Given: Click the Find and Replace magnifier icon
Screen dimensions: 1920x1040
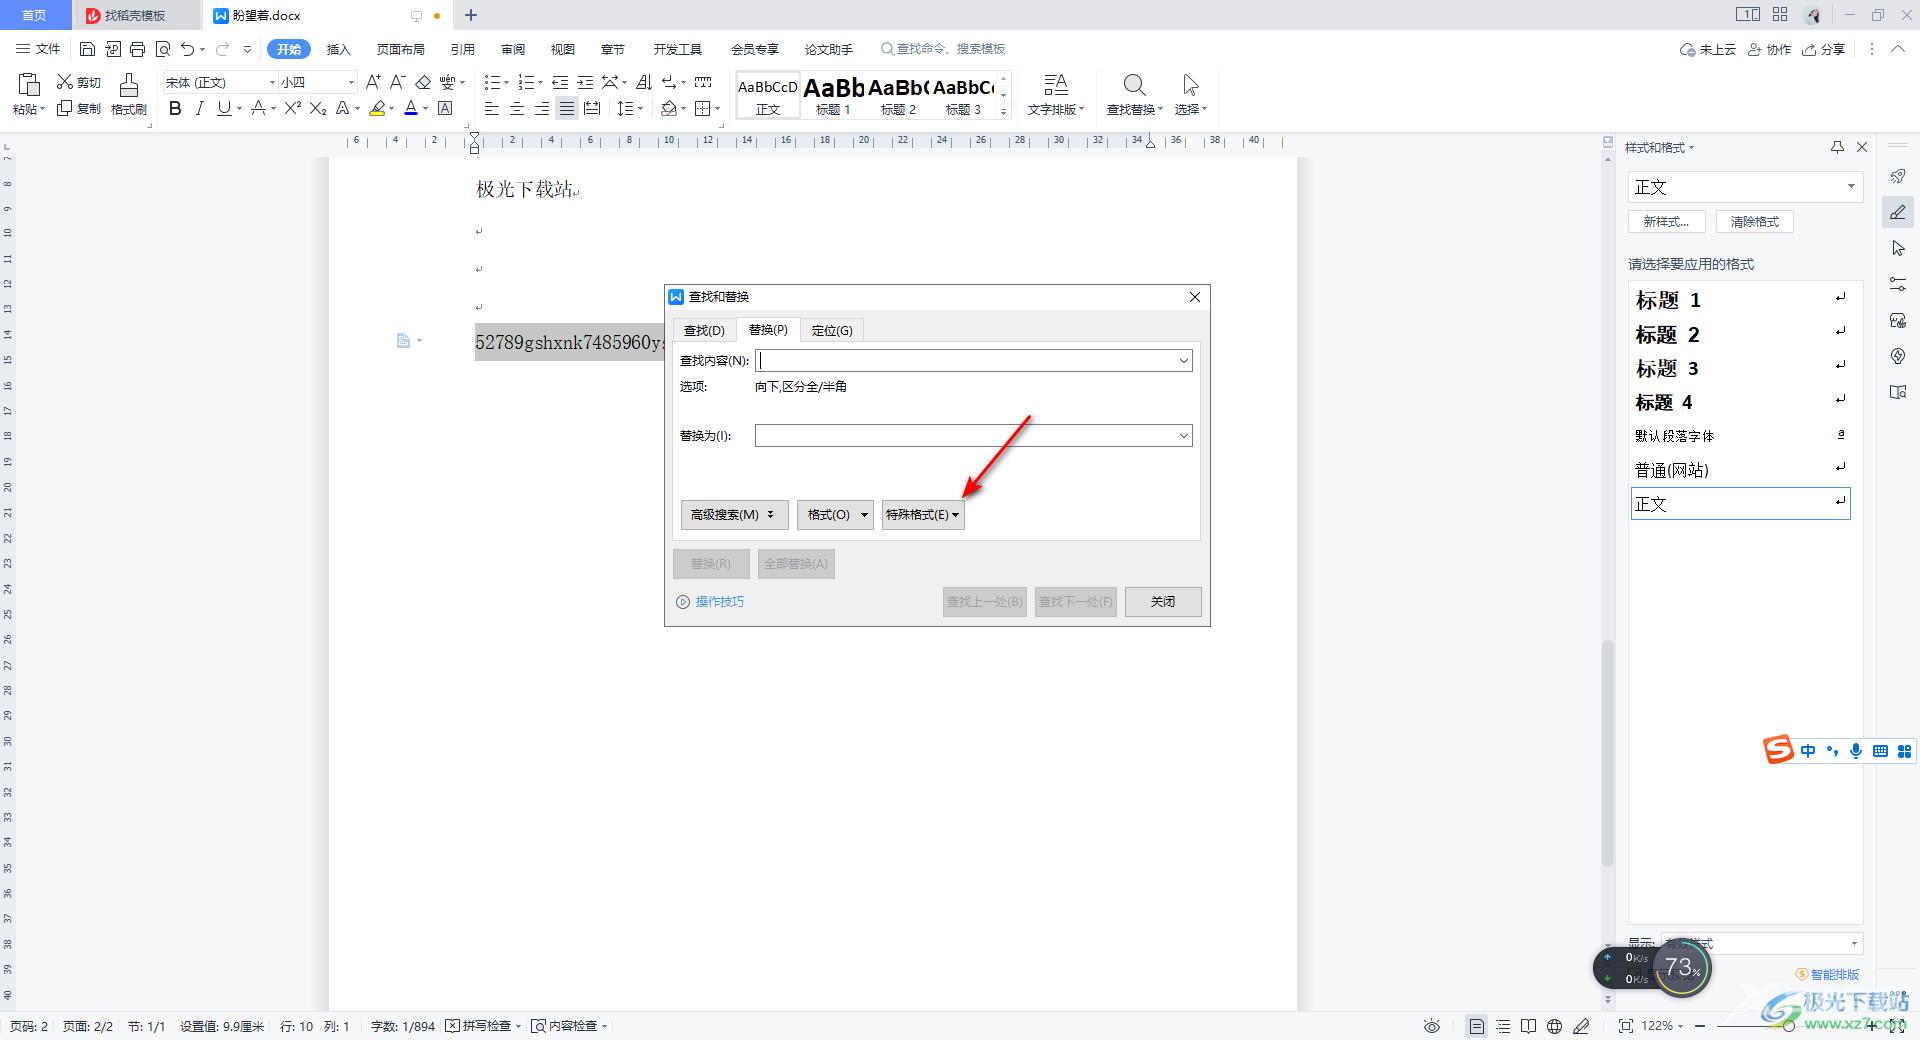Looking at the screenshot, I should coord(1134,85).
